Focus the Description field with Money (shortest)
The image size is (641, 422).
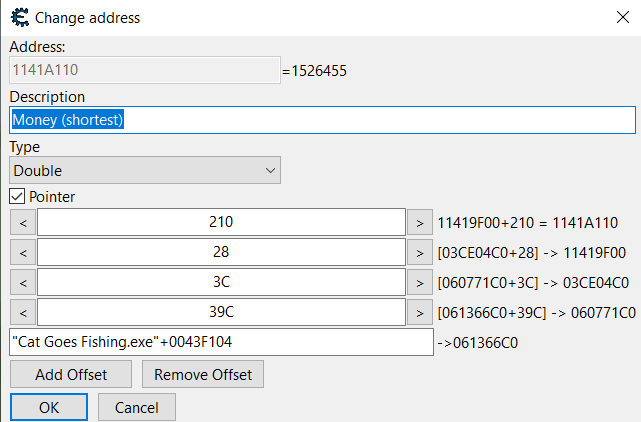point(322,120)
